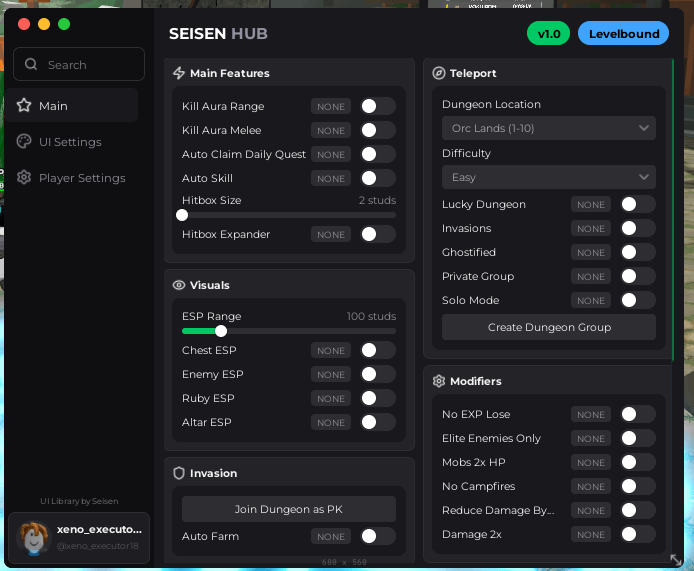Enable Auto Claim Daily Quest switch
The width and height of the screenshot is (694, 571).
tap(378, 154)
